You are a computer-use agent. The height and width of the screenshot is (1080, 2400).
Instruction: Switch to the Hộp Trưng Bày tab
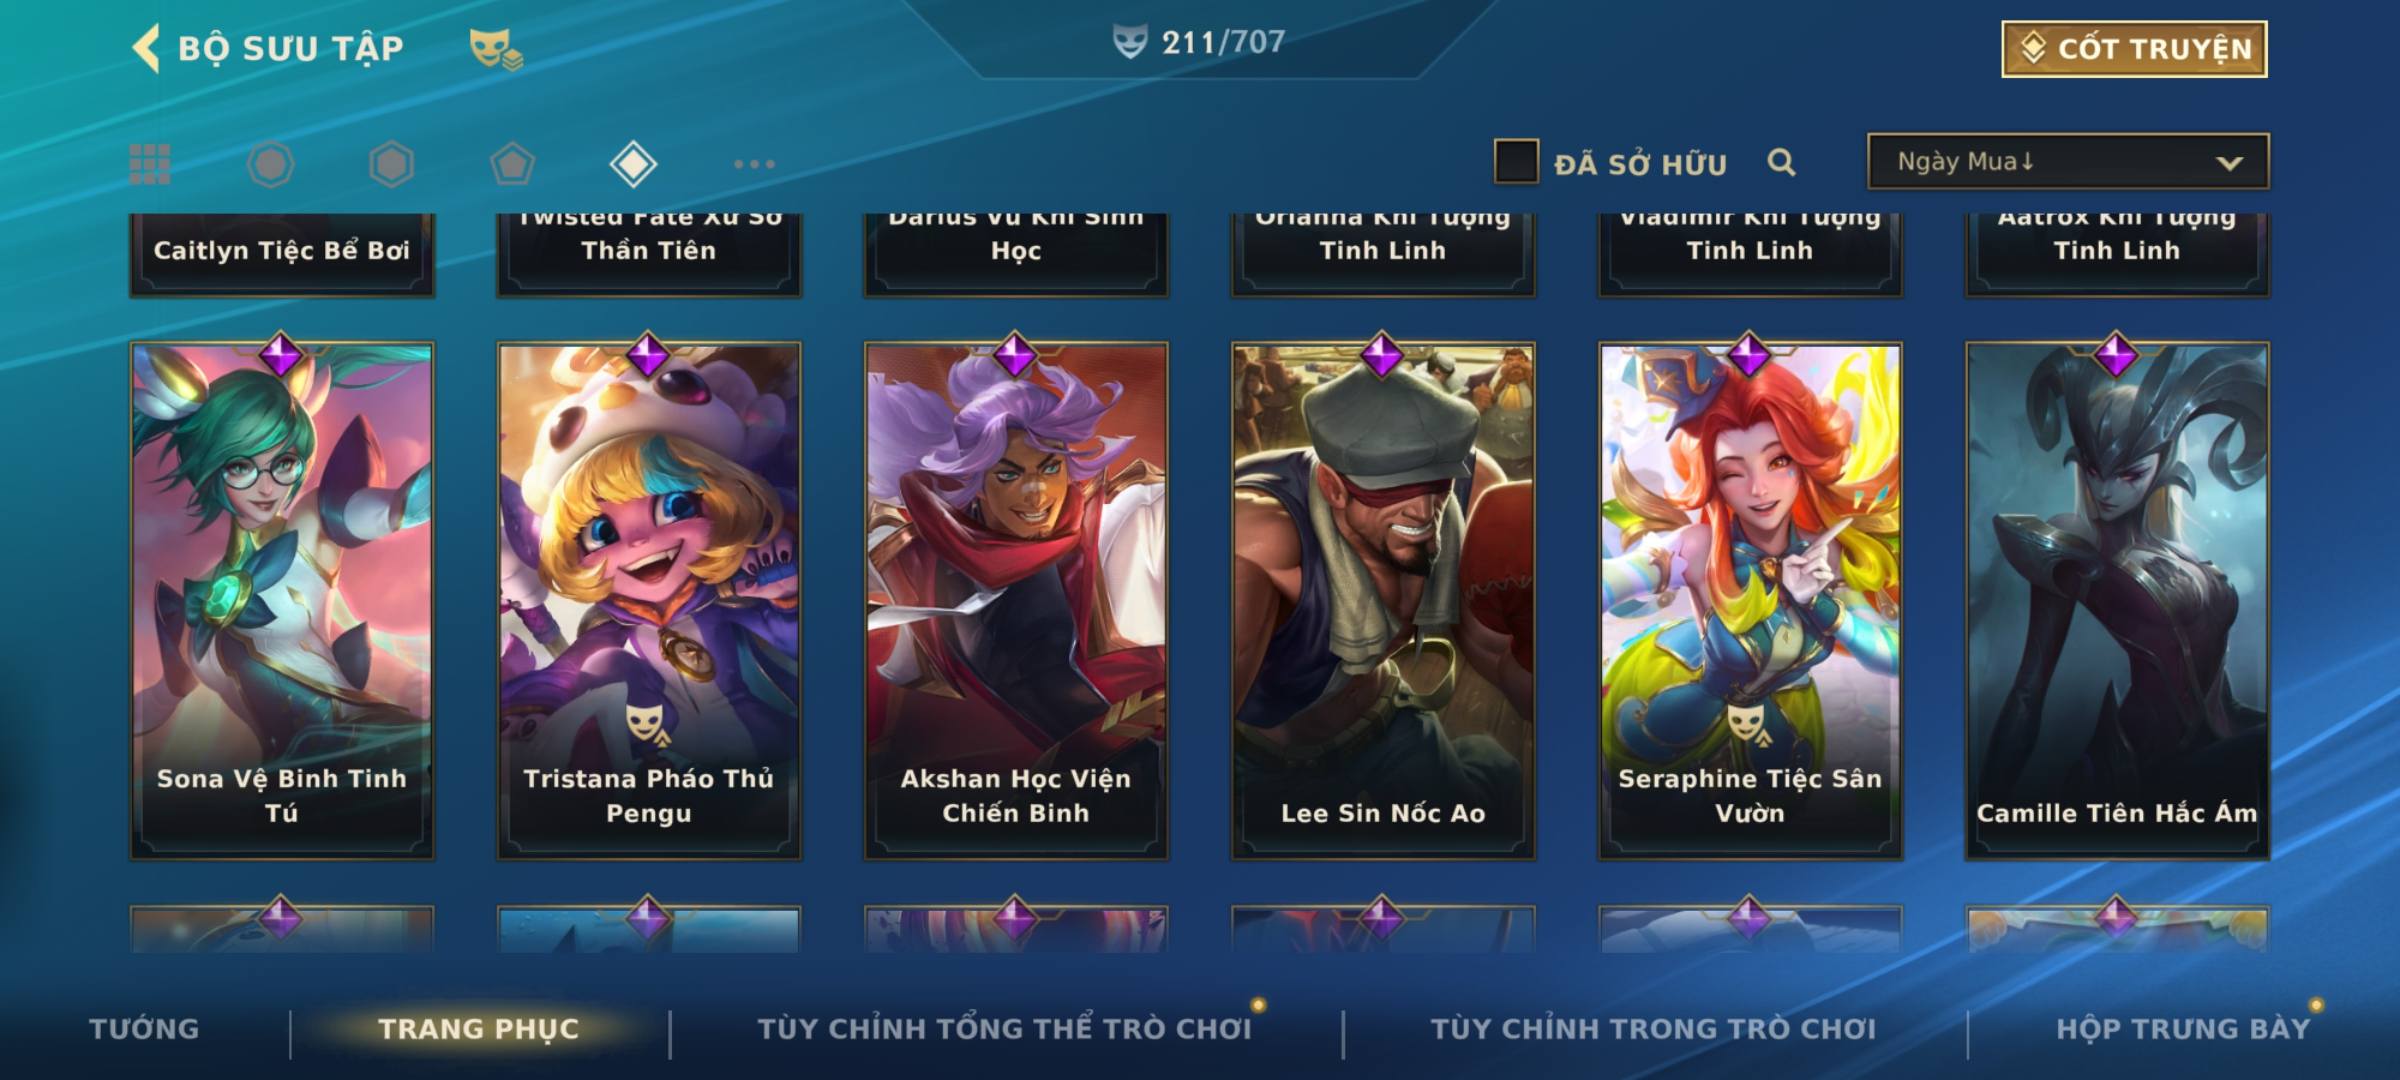(x=2183, y=1028)
